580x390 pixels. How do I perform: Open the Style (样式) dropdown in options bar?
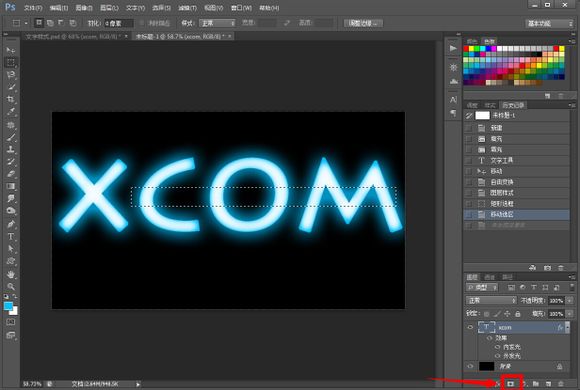pos(217,23)
